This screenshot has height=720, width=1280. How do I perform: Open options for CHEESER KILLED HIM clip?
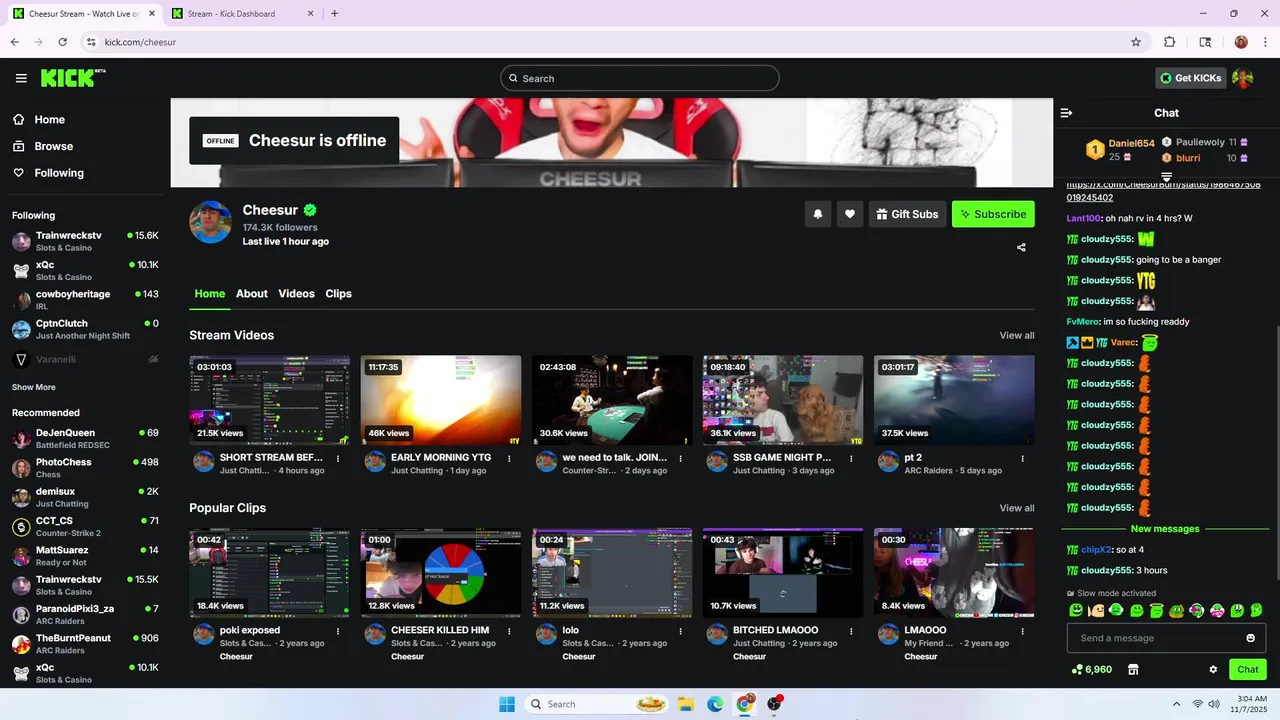point(509,632)
